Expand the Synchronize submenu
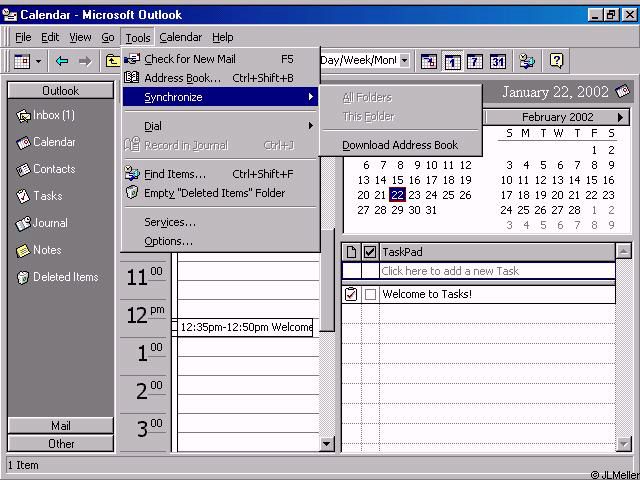 click(220, 97)
